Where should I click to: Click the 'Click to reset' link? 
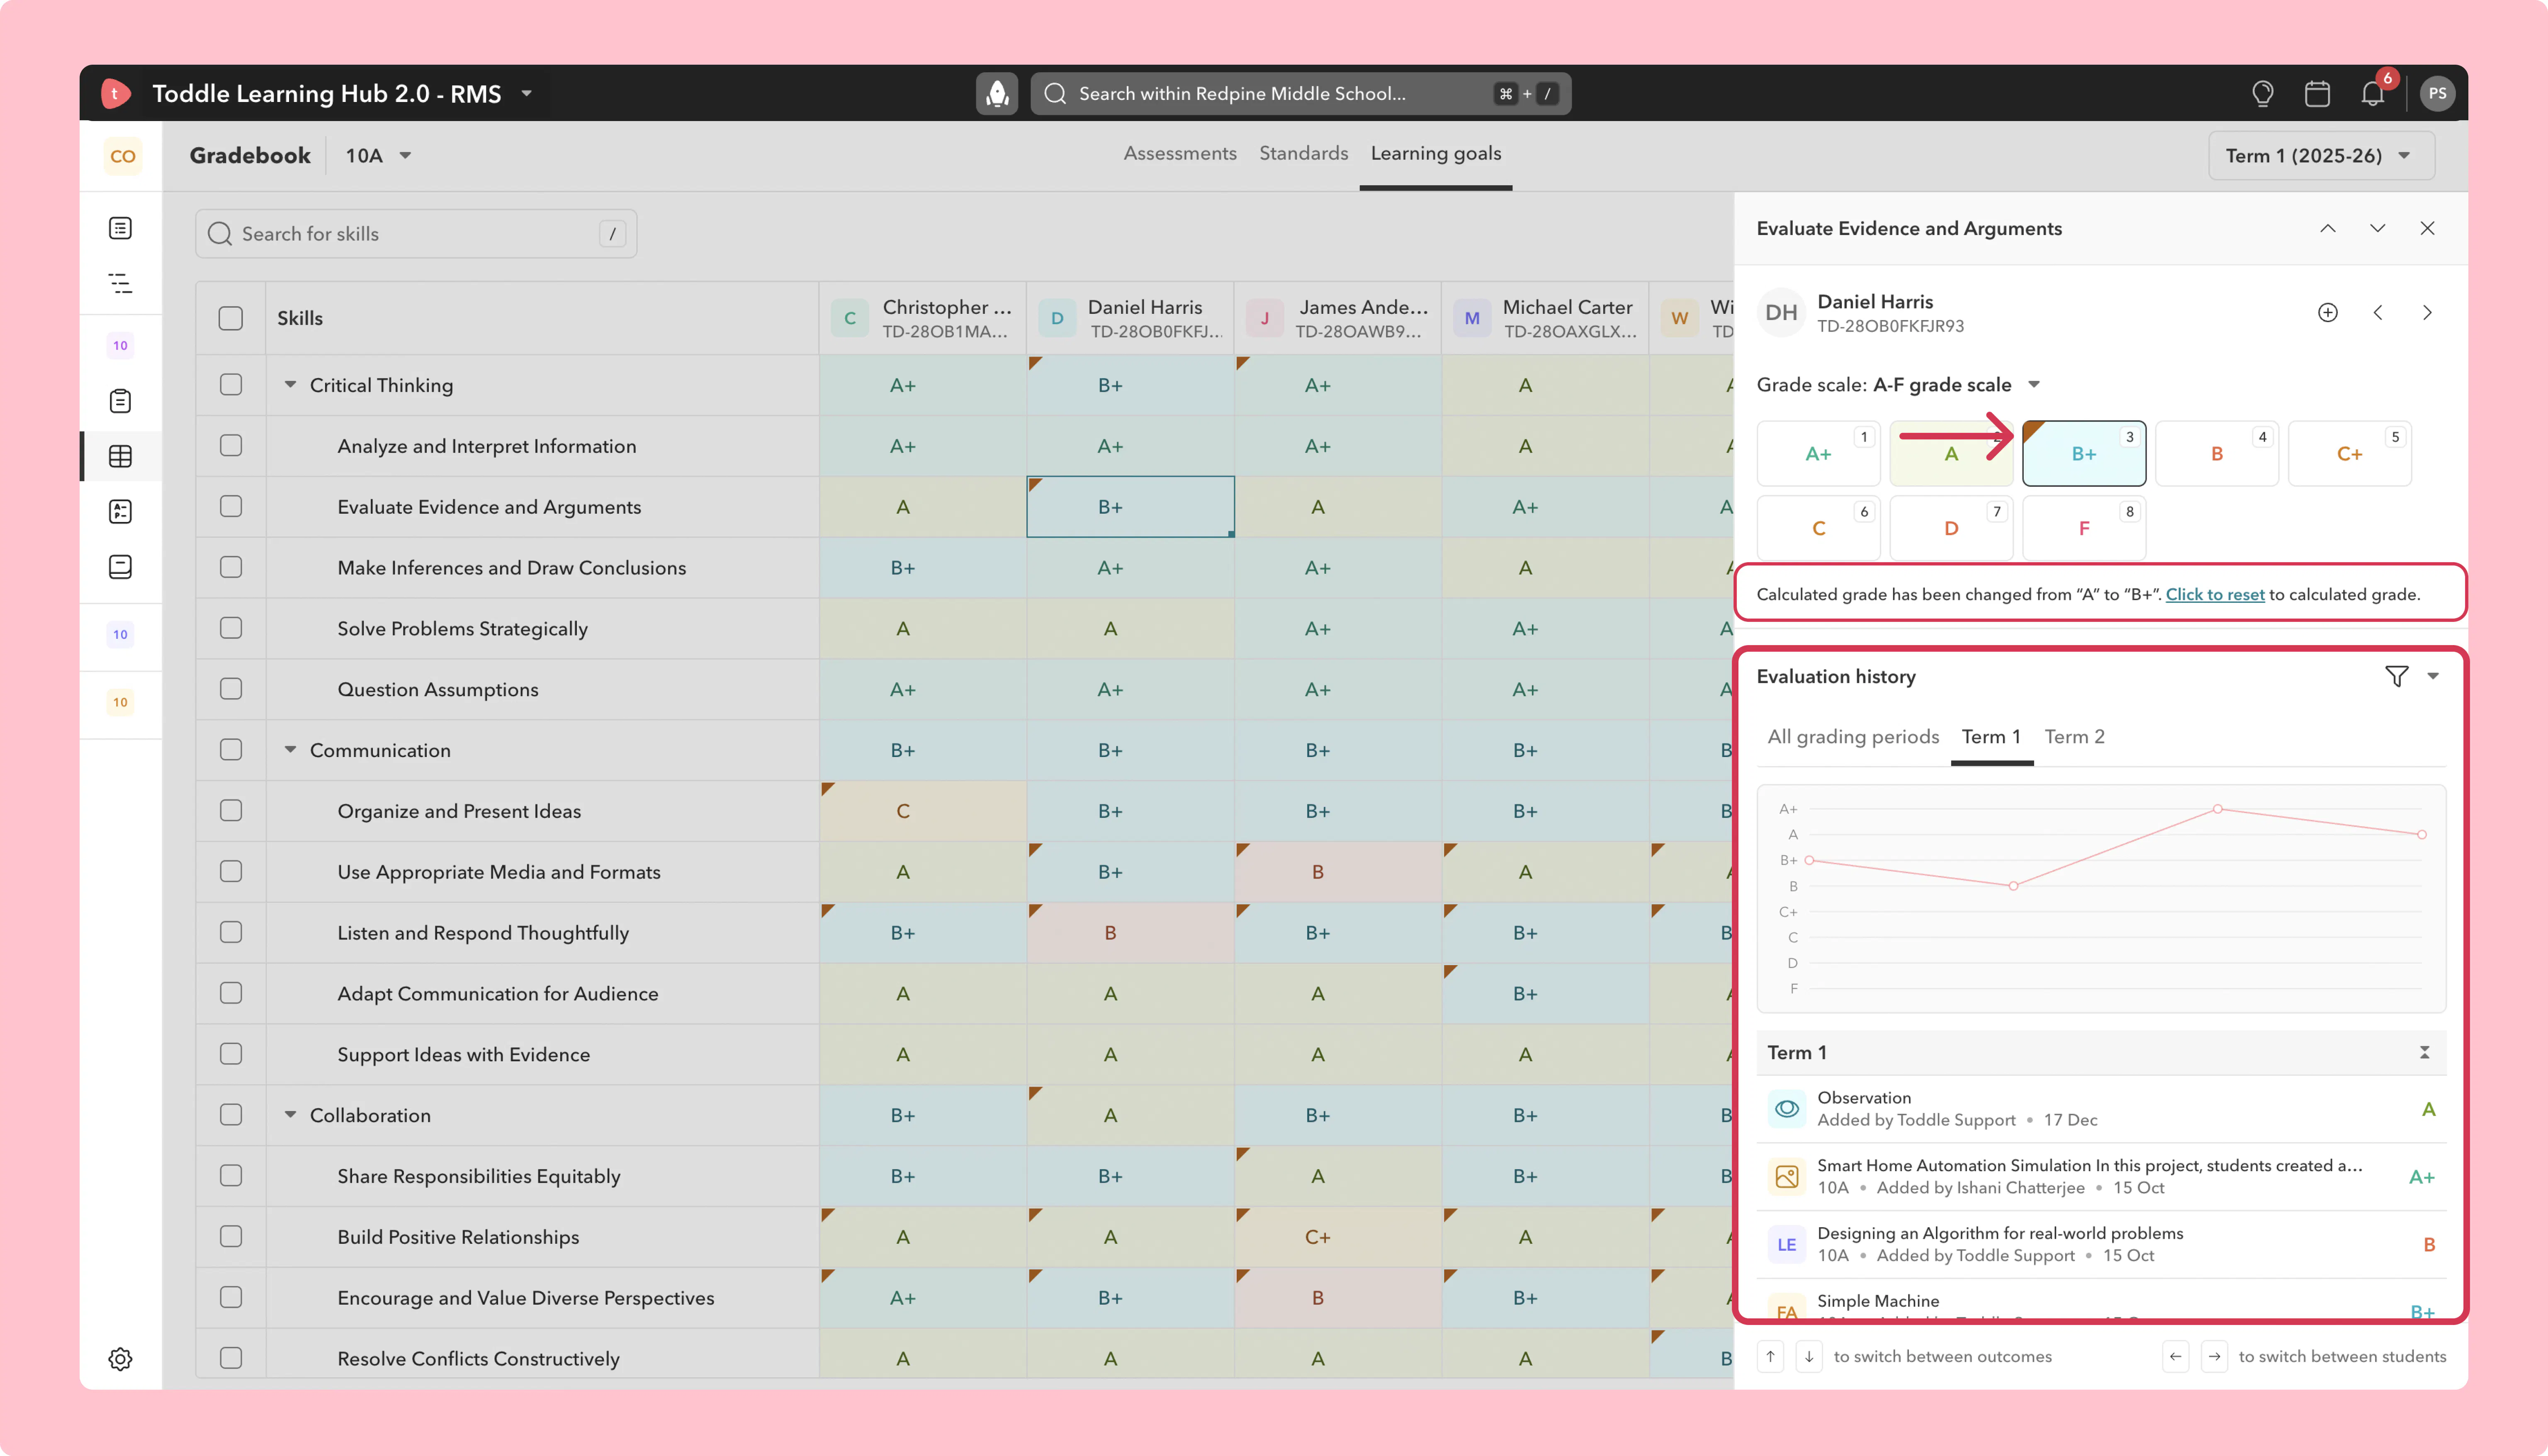click(2215, 594)
